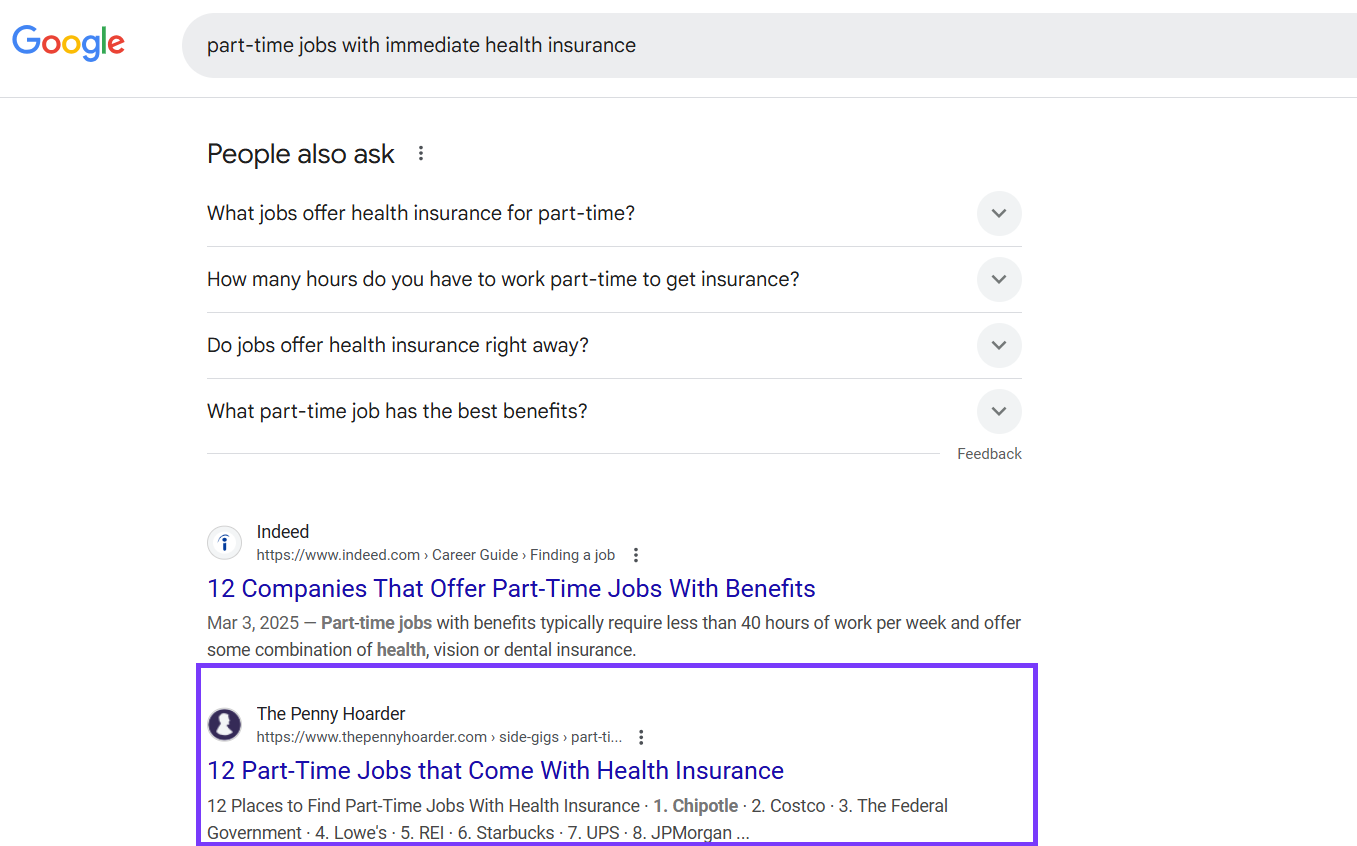Click the thepennyhoarder.com URL breadcrumb
1357x846 pixels.
pos(439,737)
